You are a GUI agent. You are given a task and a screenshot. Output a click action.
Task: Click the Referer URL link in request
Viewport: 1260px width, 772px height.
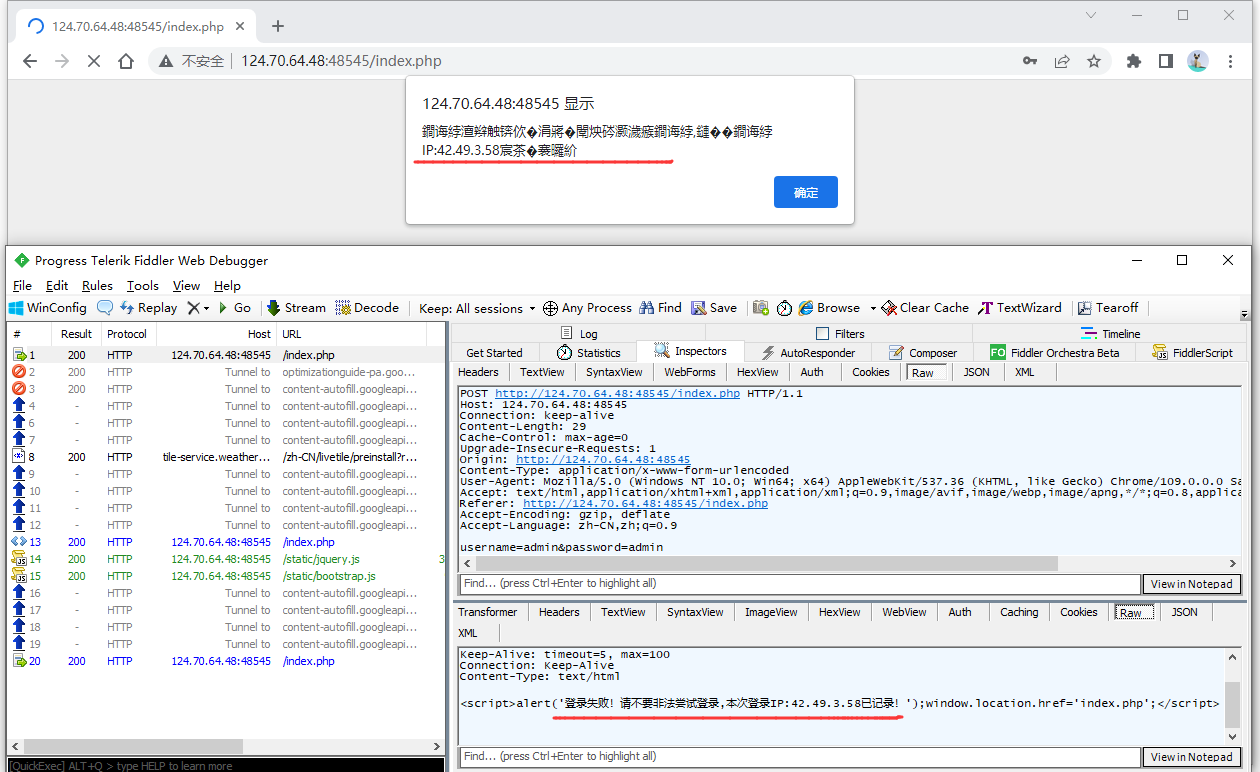[x=646, y=503]
